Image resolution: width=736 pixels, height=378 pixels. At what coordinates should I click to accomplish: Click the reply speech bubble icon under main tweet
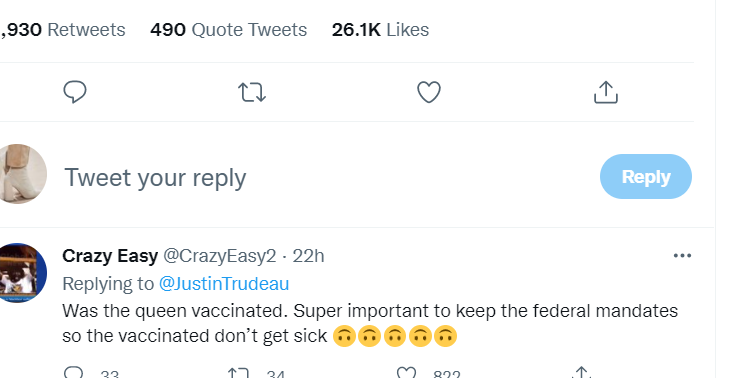click(x=75, y=92)
